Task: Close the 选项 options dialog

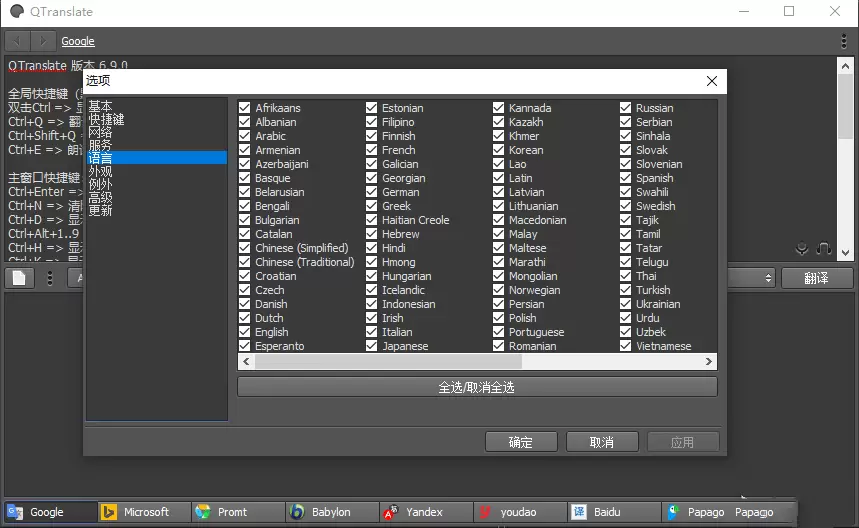Action: point(712,81)
